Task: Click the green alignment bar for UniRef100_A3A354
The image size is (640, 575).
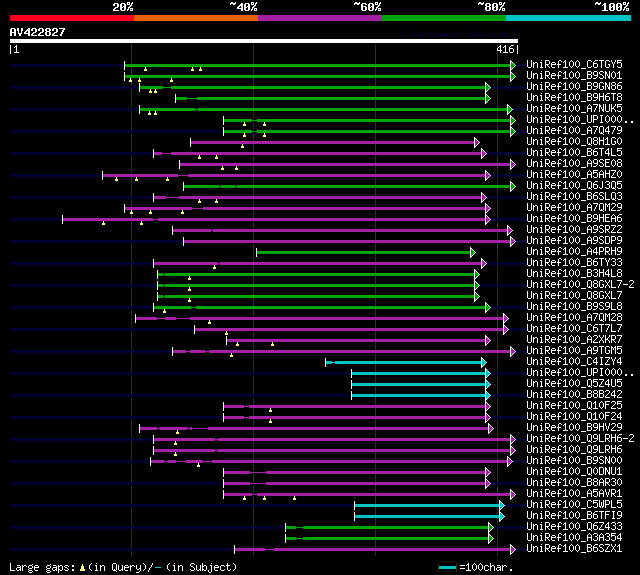Action: click(x=389, y=539)
